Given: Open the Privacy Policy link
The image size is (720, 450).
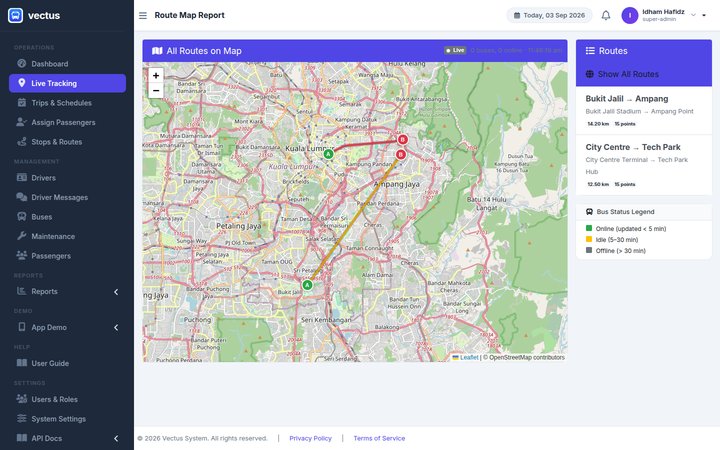Looking at the screenshot, I should pos(310,438).
